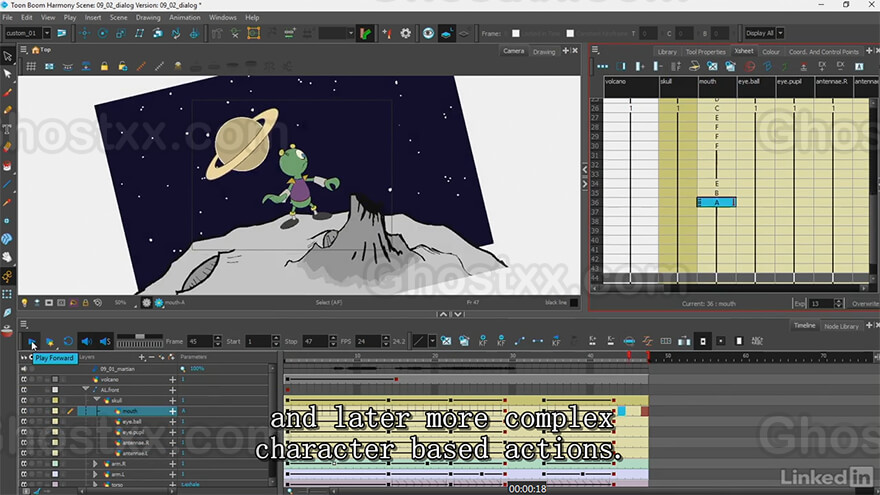Switch to the Library tab
This screenshot has height=495, width=880.
pos(667,52)
